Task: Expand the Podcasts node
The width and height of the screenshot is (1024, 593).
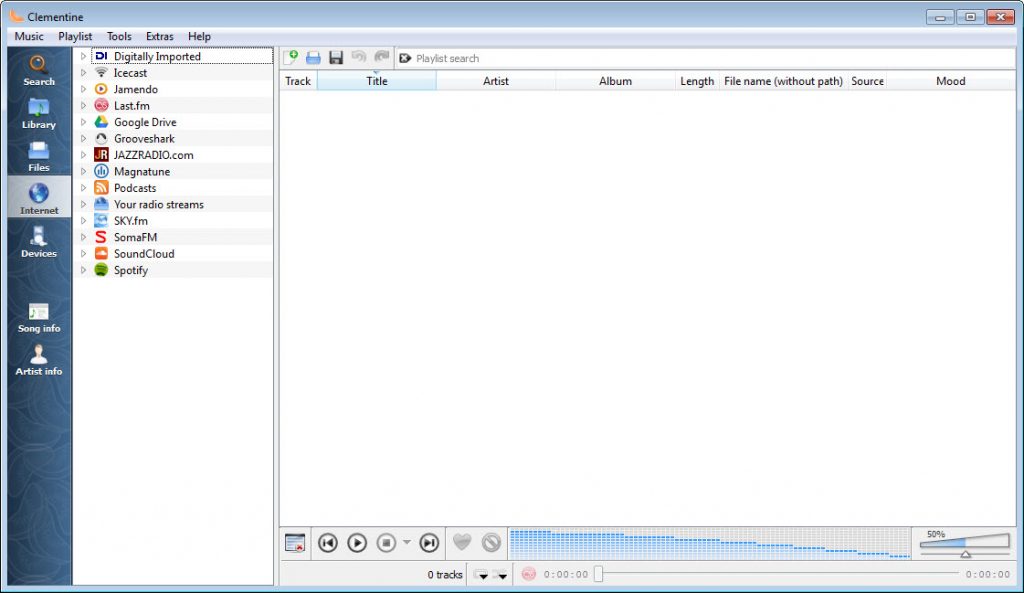Action: tap(83, 187)
